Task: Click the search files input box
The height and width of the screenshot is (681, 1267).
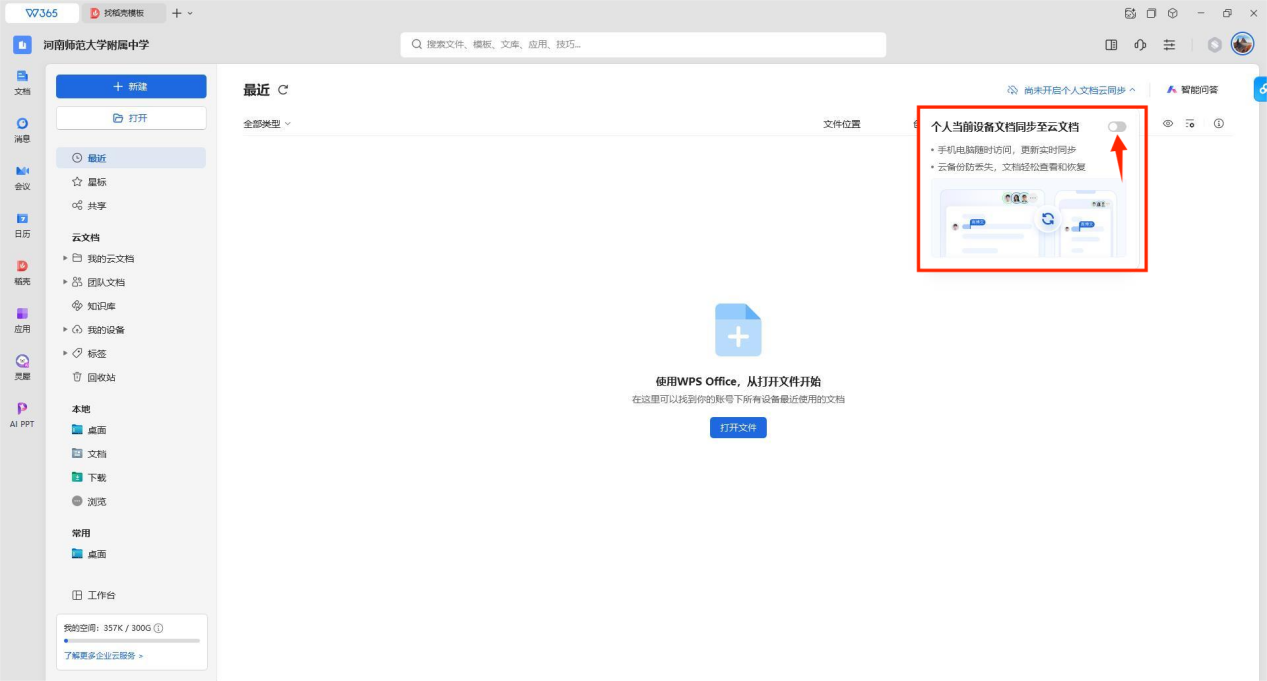Action: (643, 45)
